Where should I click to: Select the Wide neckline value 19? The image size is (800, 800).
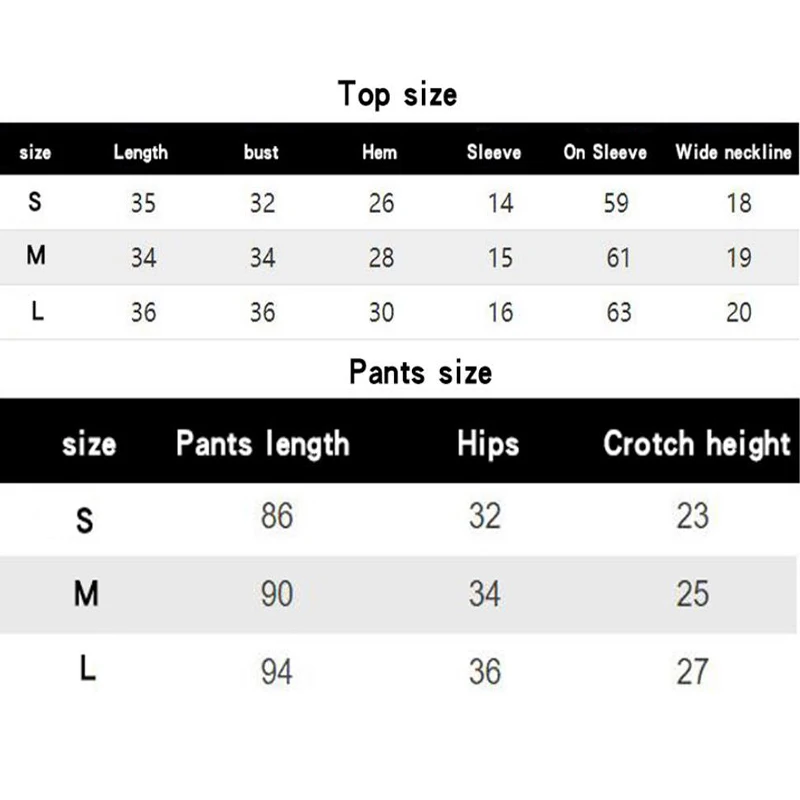(x=739, y=258)
